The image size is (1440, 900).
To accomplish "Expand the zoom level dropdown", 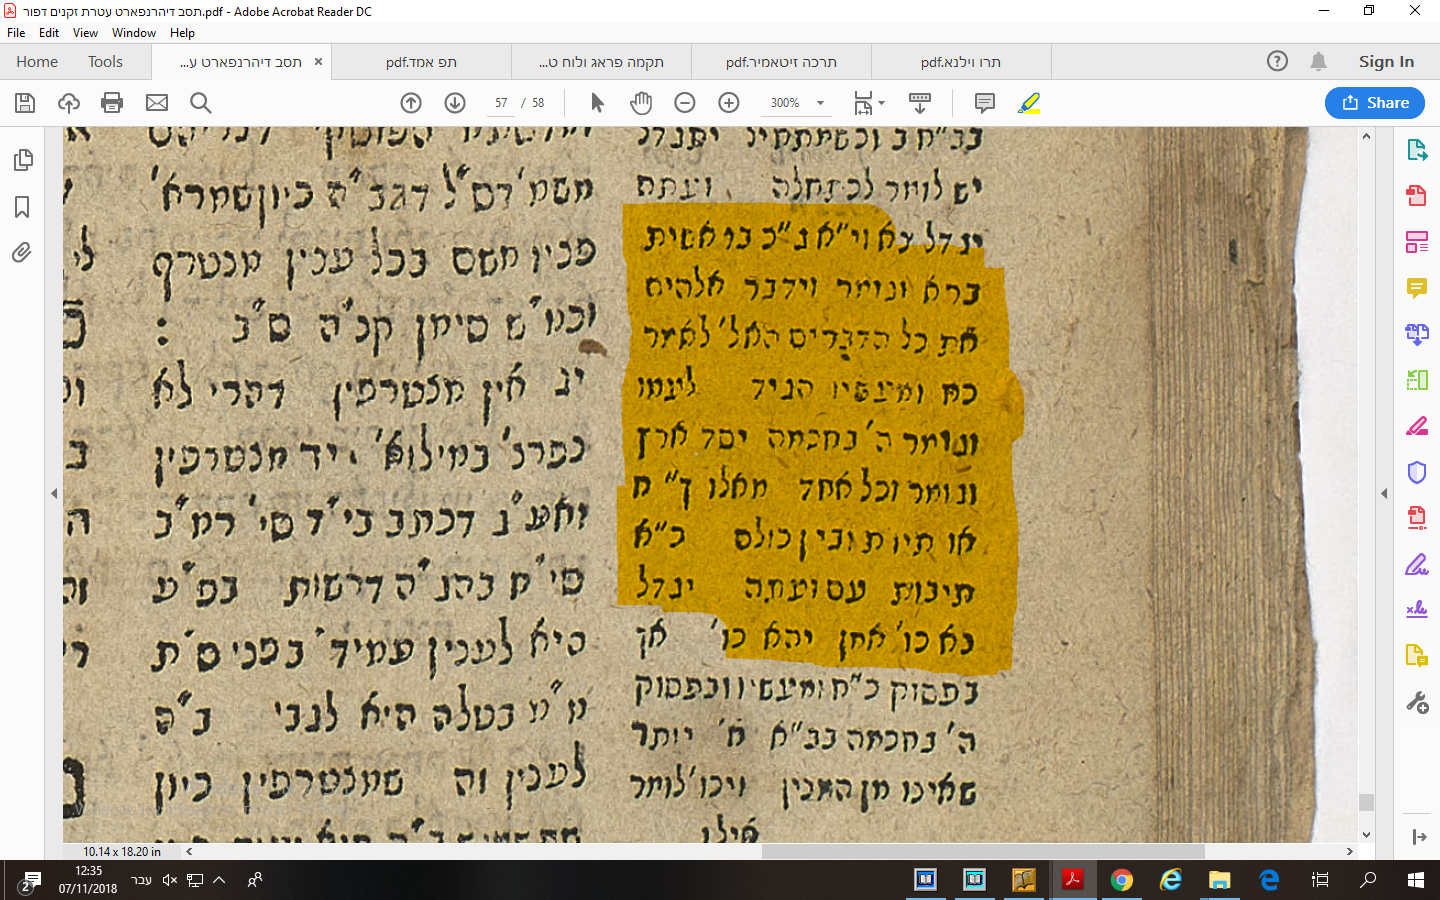I will [x=821, y=103].
